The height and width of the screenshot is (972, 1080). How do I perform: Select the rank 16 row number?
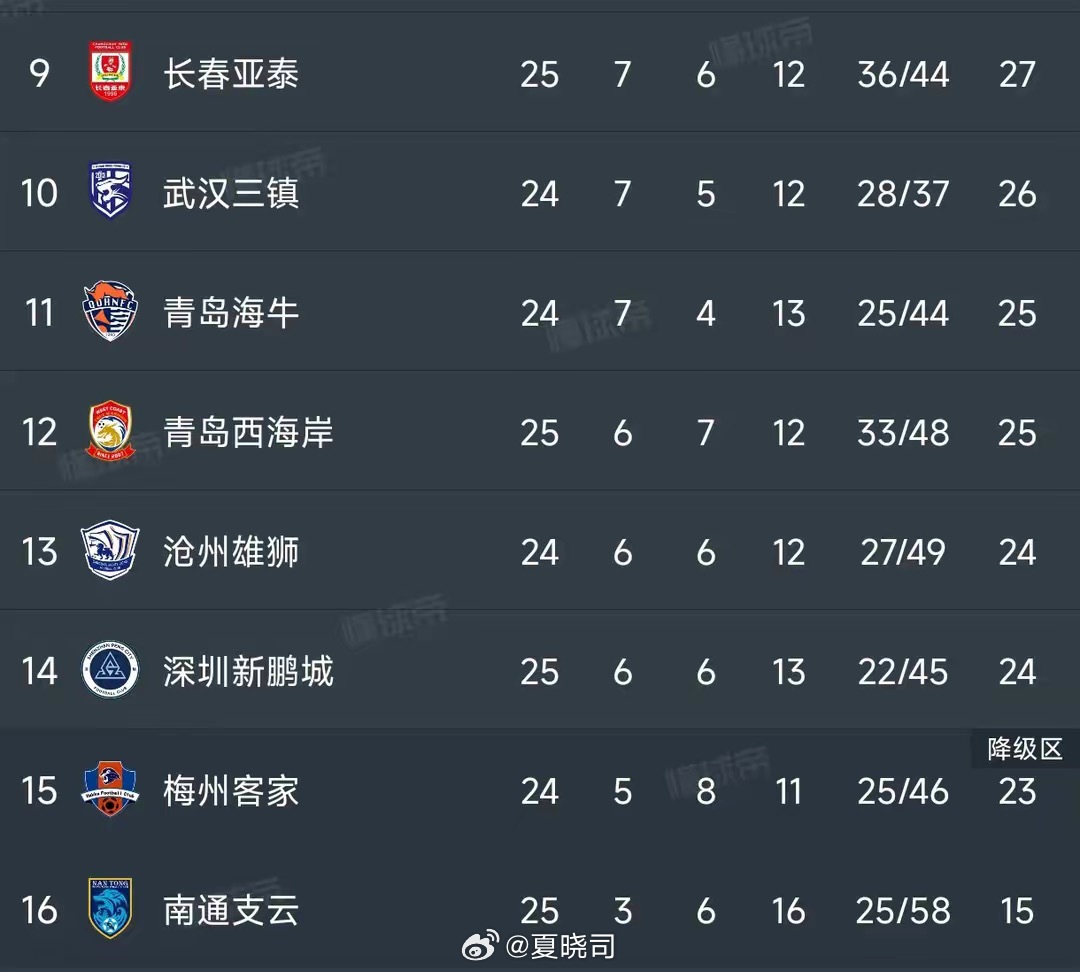point(39,910)
